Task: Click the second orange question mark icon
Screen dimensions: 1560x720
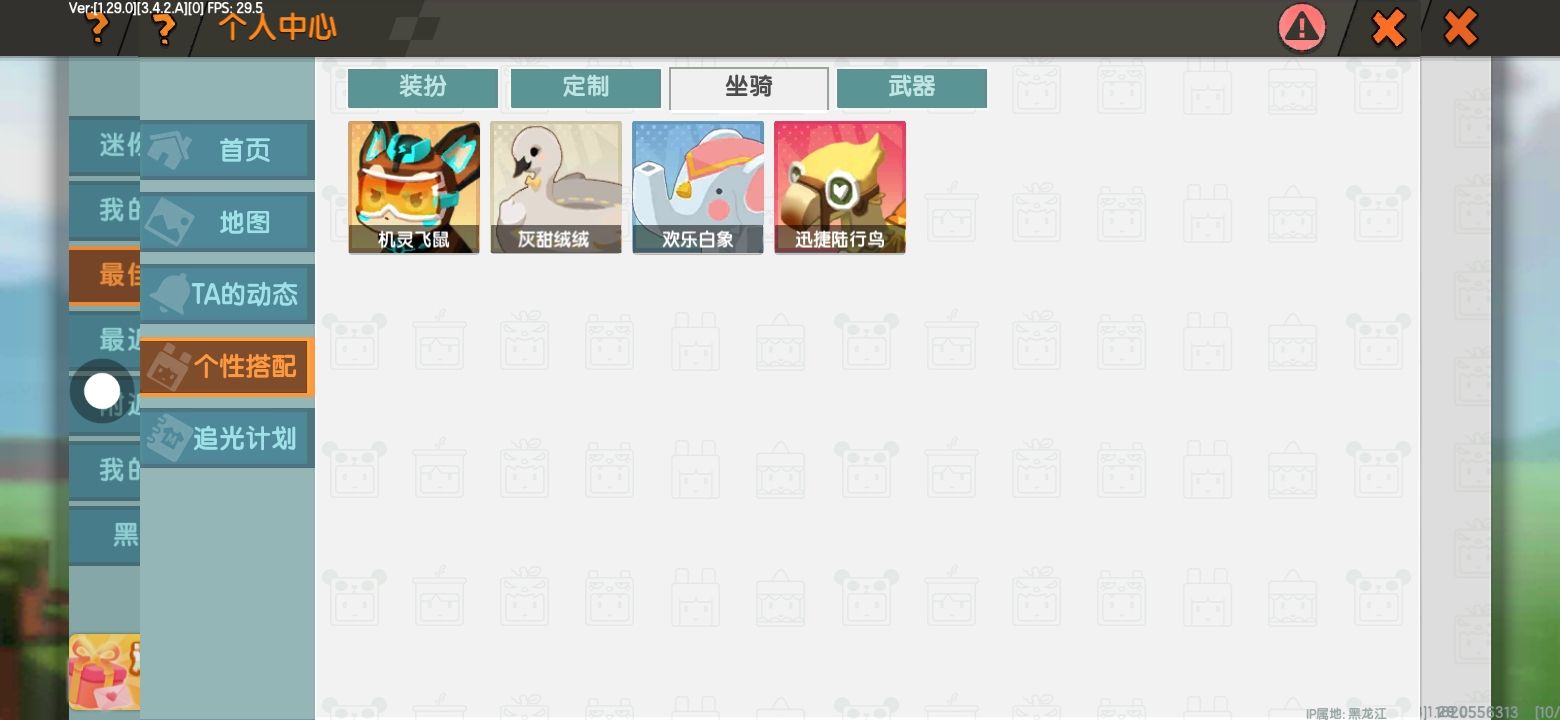Action: 163,29
